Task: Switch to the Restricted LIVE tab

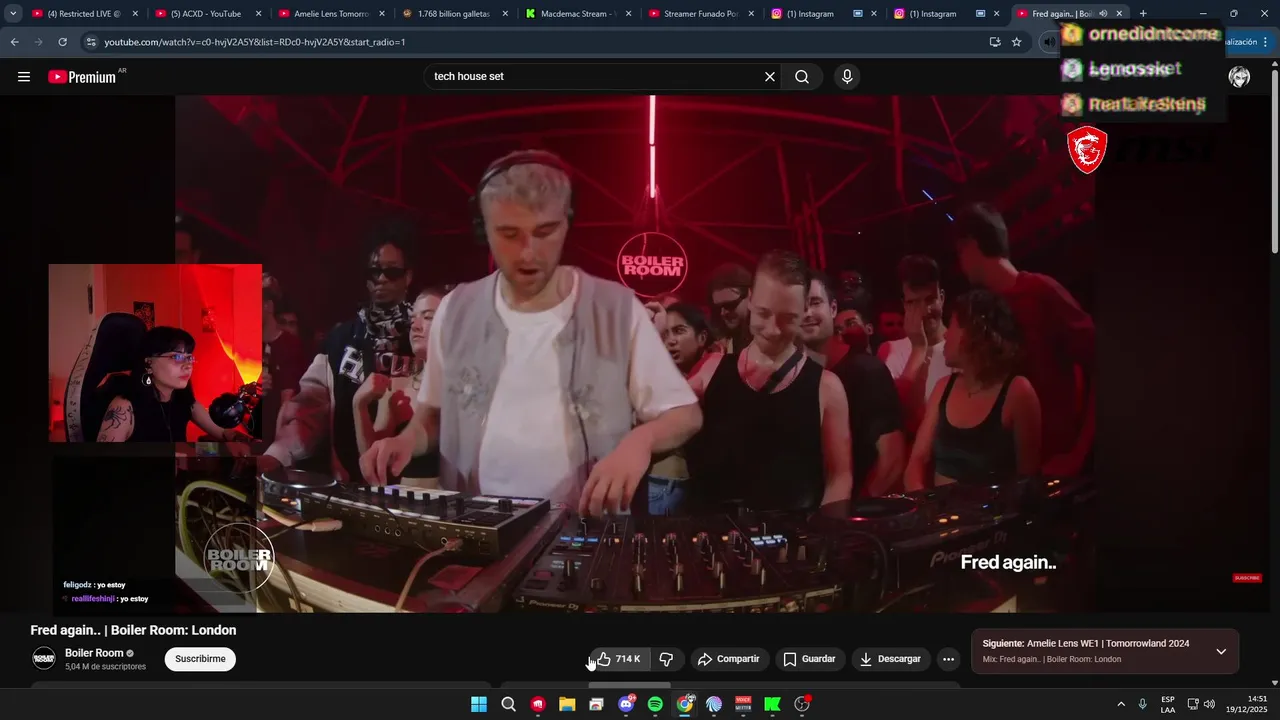Action: [x=85, y=14]
